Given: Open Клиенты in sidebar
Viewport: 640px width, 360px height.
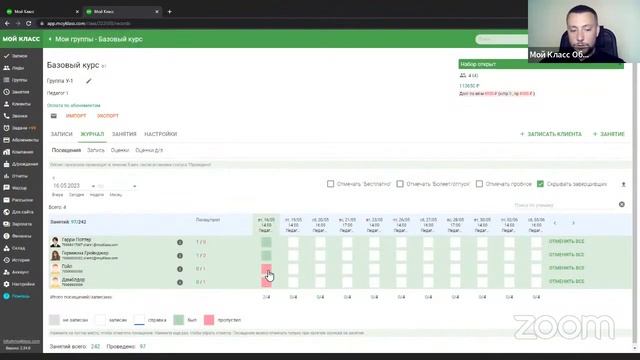Looking at the screenshot, I should 17,104.
